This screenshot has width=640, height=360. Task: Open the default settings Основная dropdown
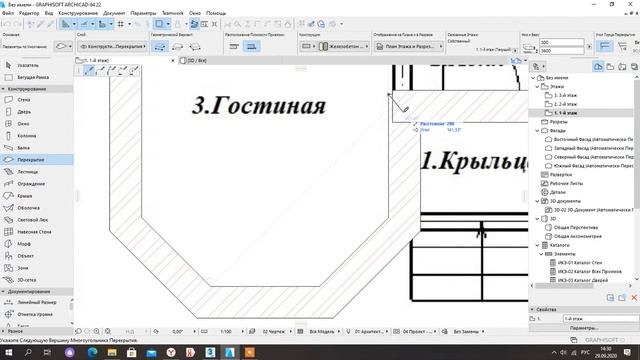[64, 47]
